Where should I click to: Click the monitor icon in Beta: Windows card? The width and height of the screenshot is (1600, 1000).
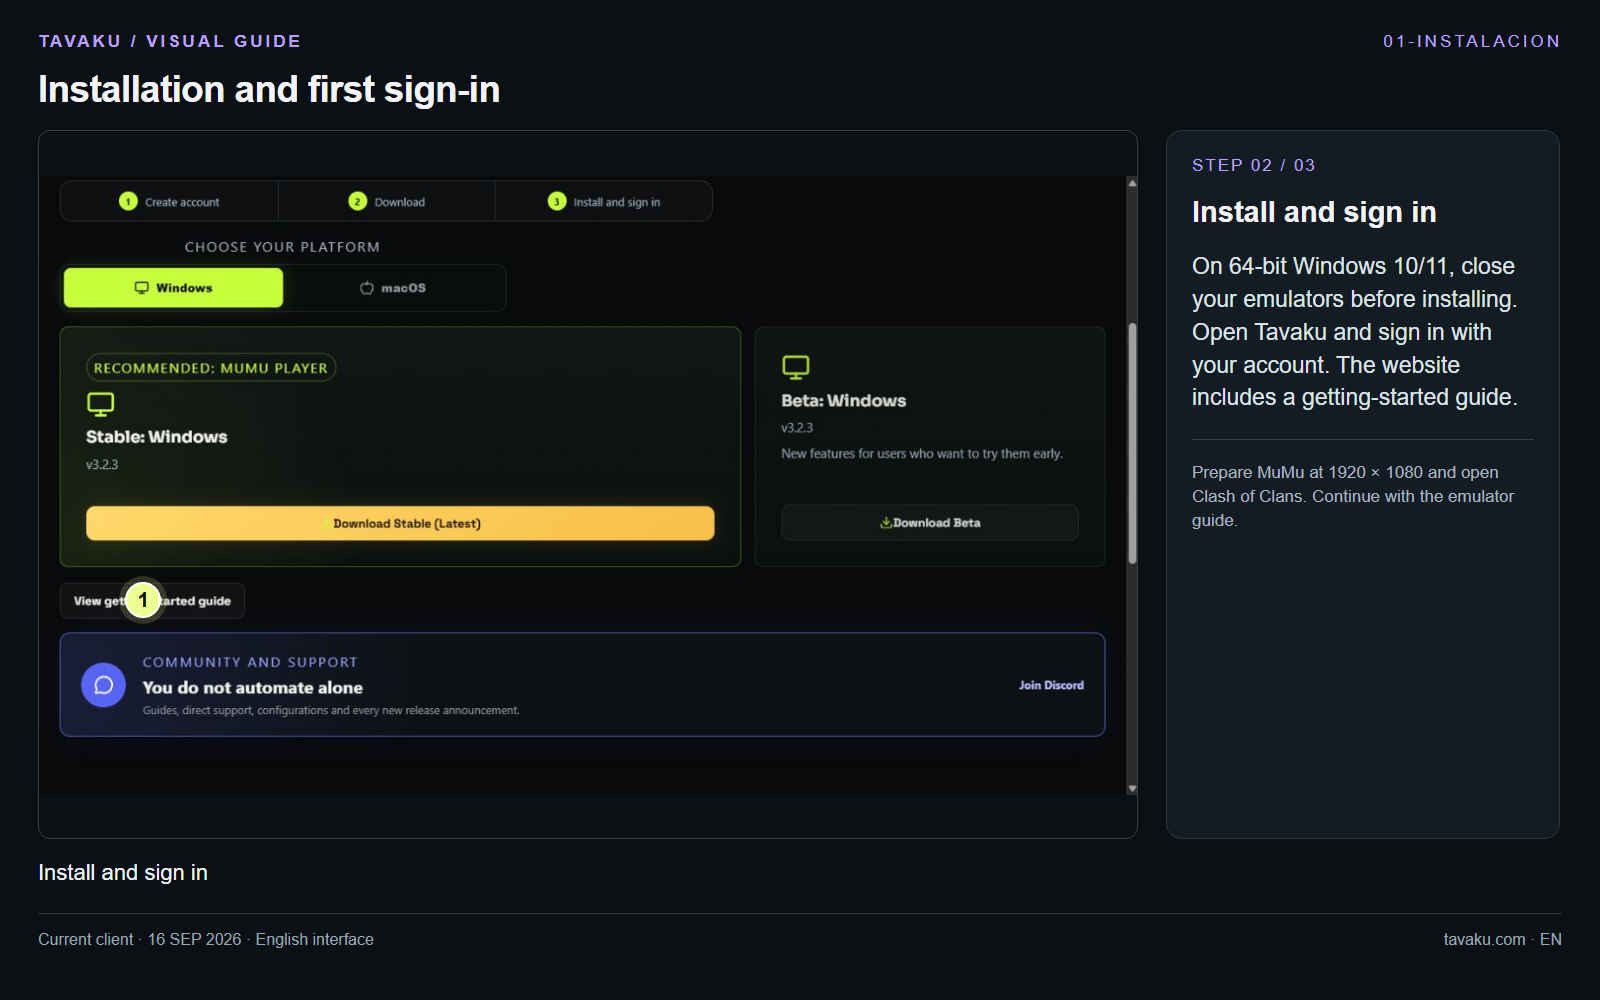coord(796,367)
